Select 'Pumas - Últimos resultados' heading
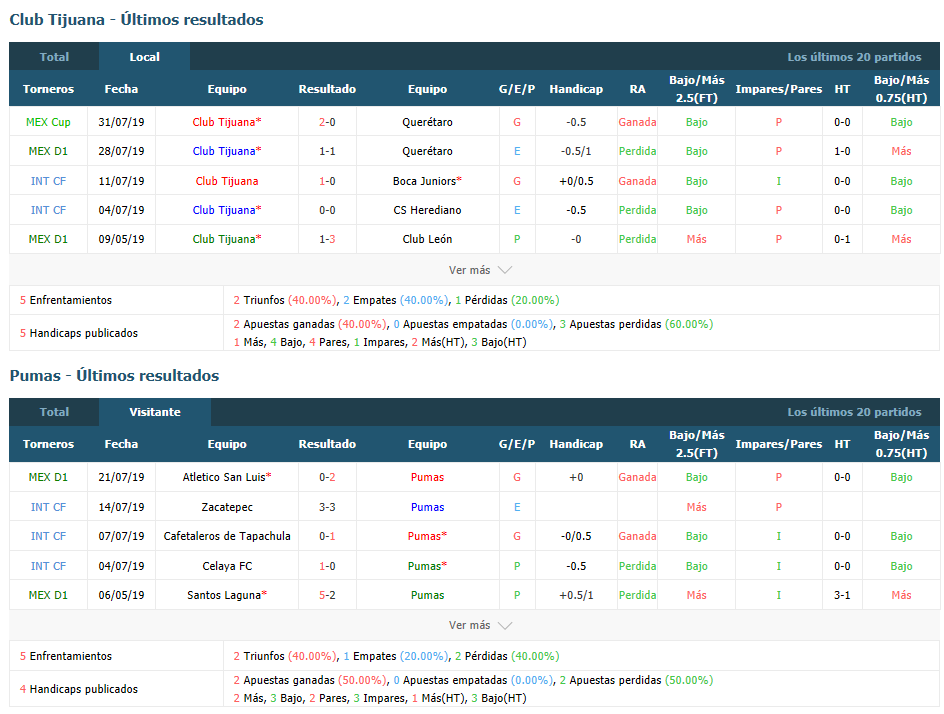This screenshot has width=944, height=714. tap(114, 375)
